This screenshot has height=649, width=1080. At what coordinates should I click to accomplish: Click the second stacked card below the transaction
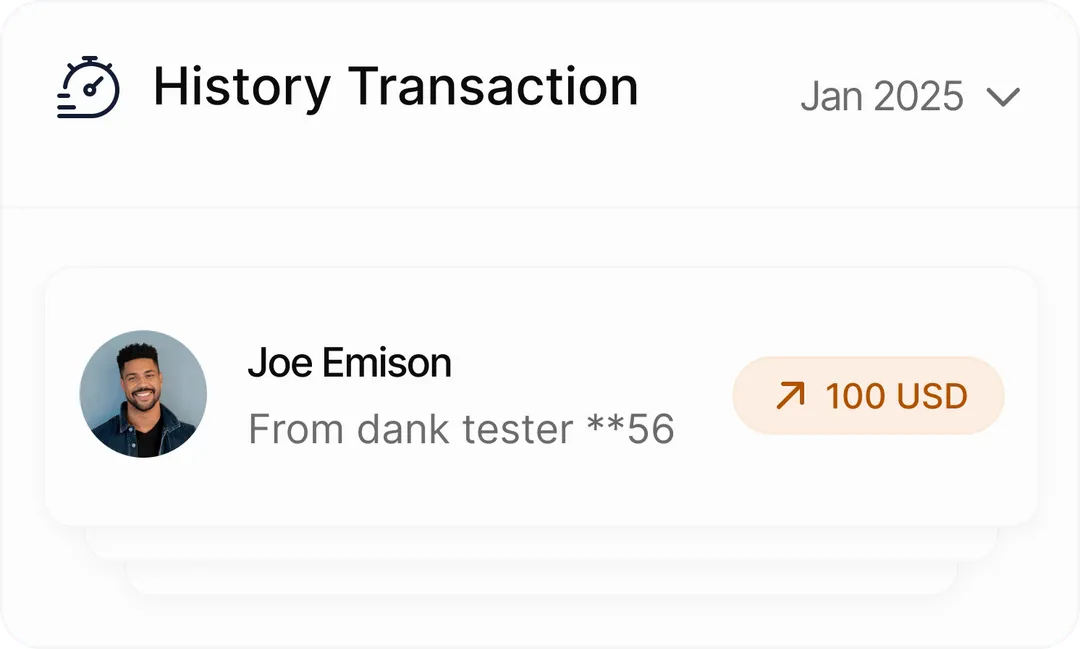click(x=540, y=543)
